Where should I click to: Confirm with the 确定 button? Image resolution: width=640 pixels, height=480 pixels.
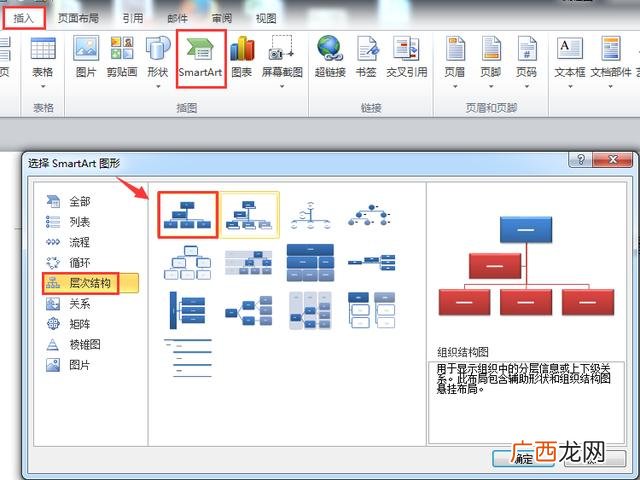(x=523, y=459)
